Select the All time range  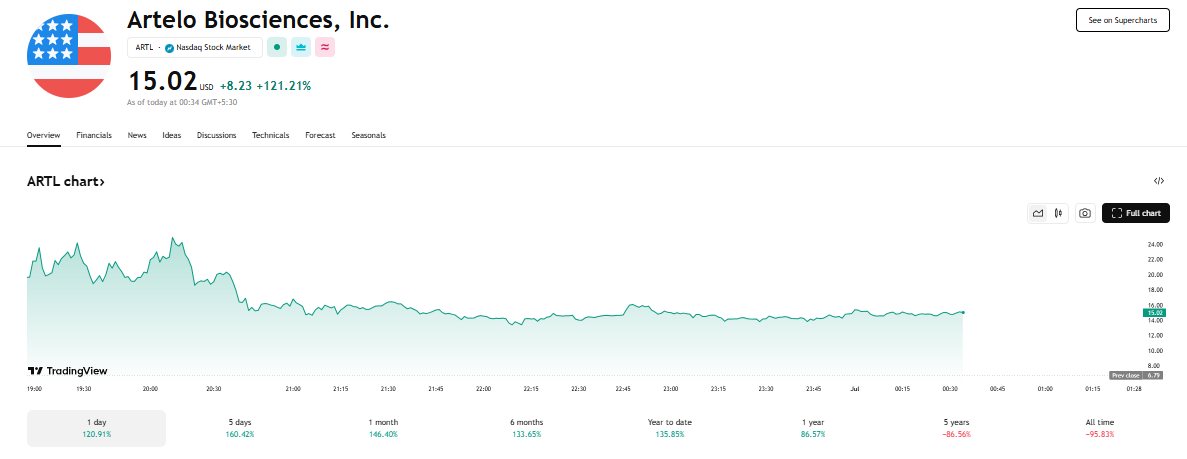[x=1099, y=428]
